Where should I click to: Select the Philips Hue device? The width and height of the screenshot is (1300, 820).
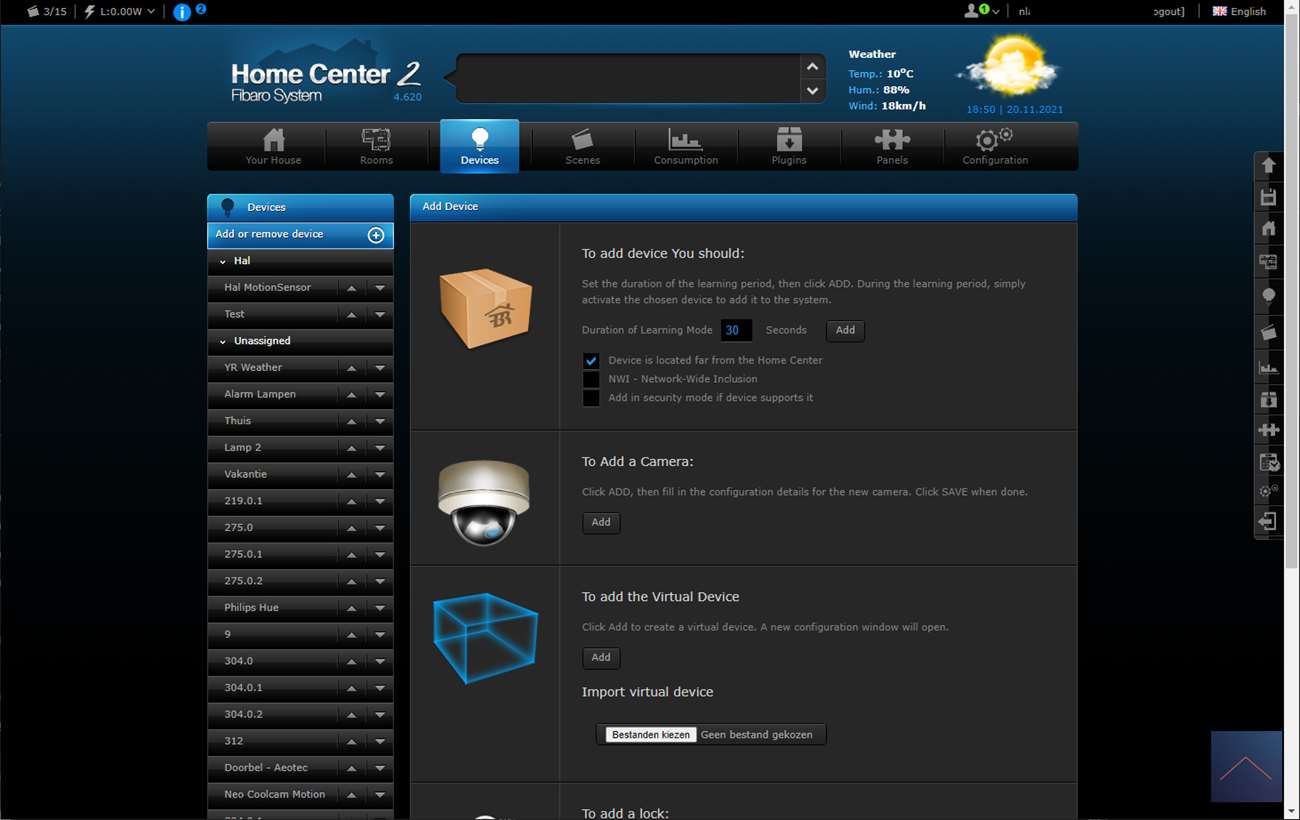point(251,608)
